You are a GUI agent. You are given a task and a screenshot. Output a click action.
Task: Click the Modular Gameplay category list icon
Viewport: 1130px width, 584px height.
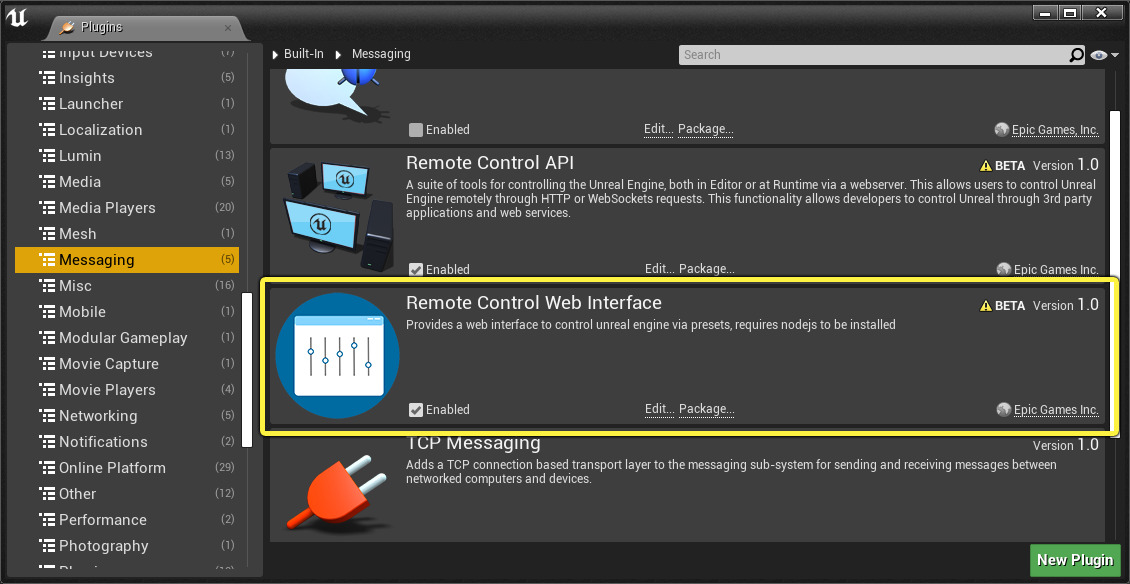point(47,337)
